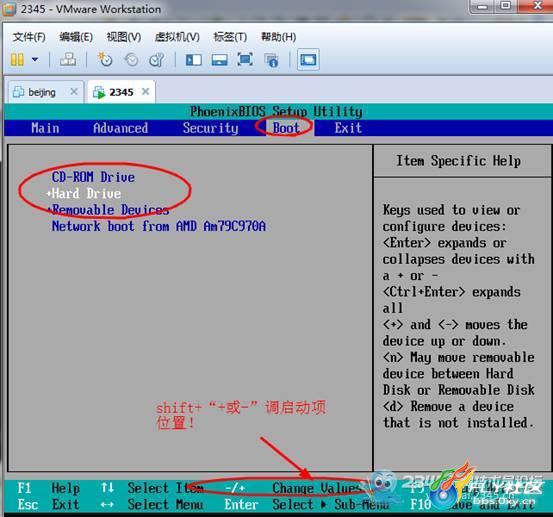
Task: Maximize the VMware Workstation window
Action: click(506, 6)
